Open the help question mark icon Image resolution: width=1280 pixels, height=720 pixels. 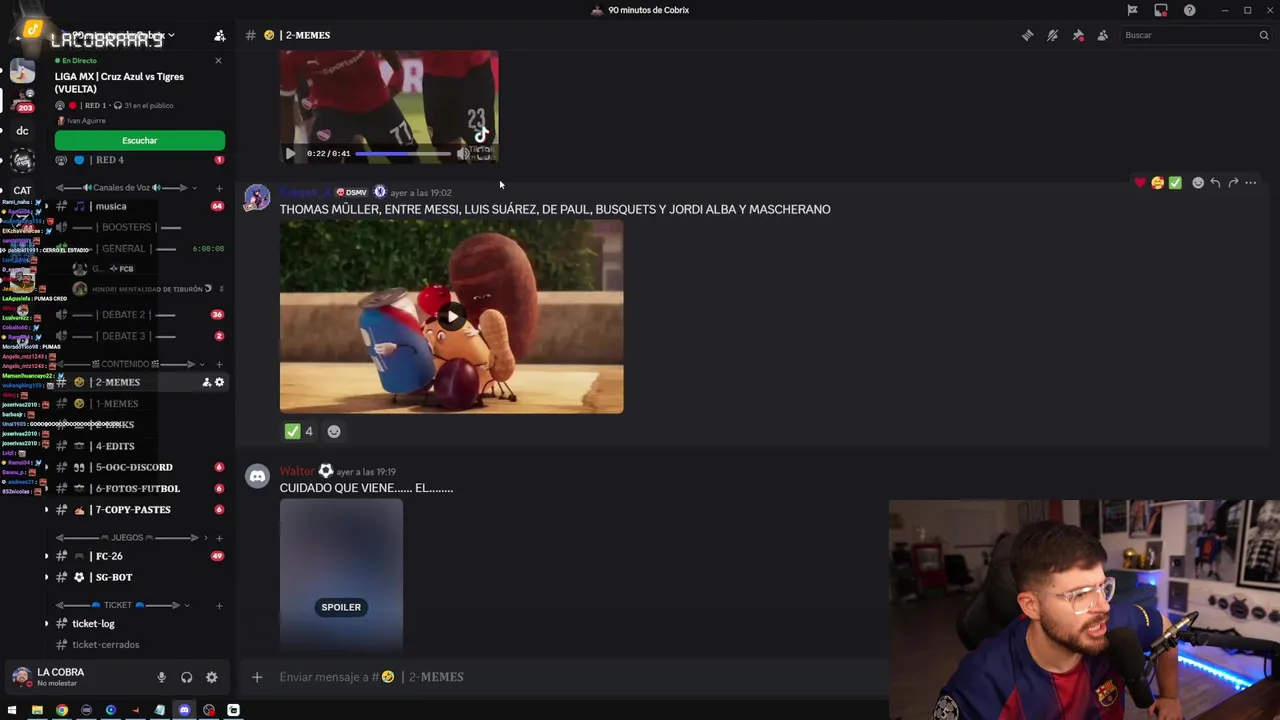click(1189, 10)
